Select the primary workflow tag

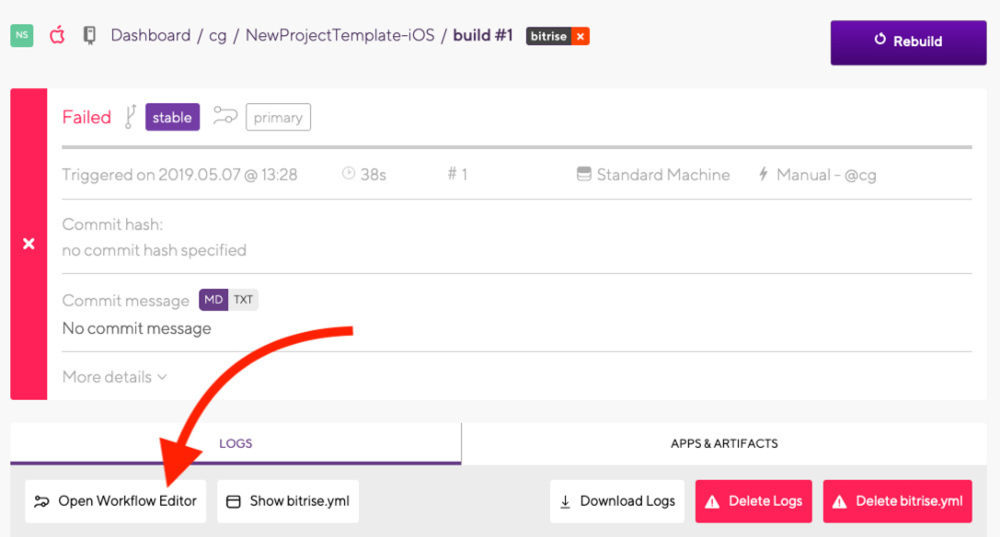278,117
